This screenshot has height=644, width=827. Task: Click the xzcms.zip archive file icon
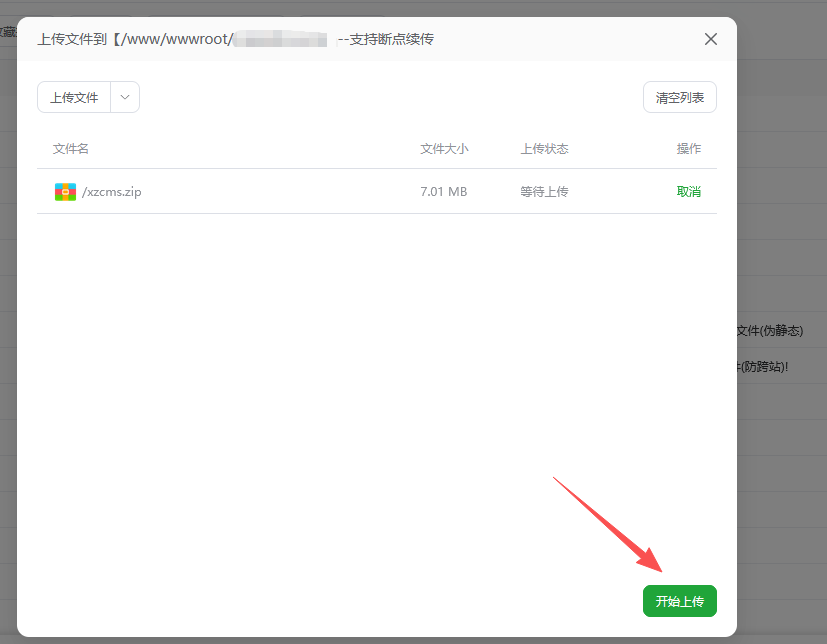tap(65, 192)
